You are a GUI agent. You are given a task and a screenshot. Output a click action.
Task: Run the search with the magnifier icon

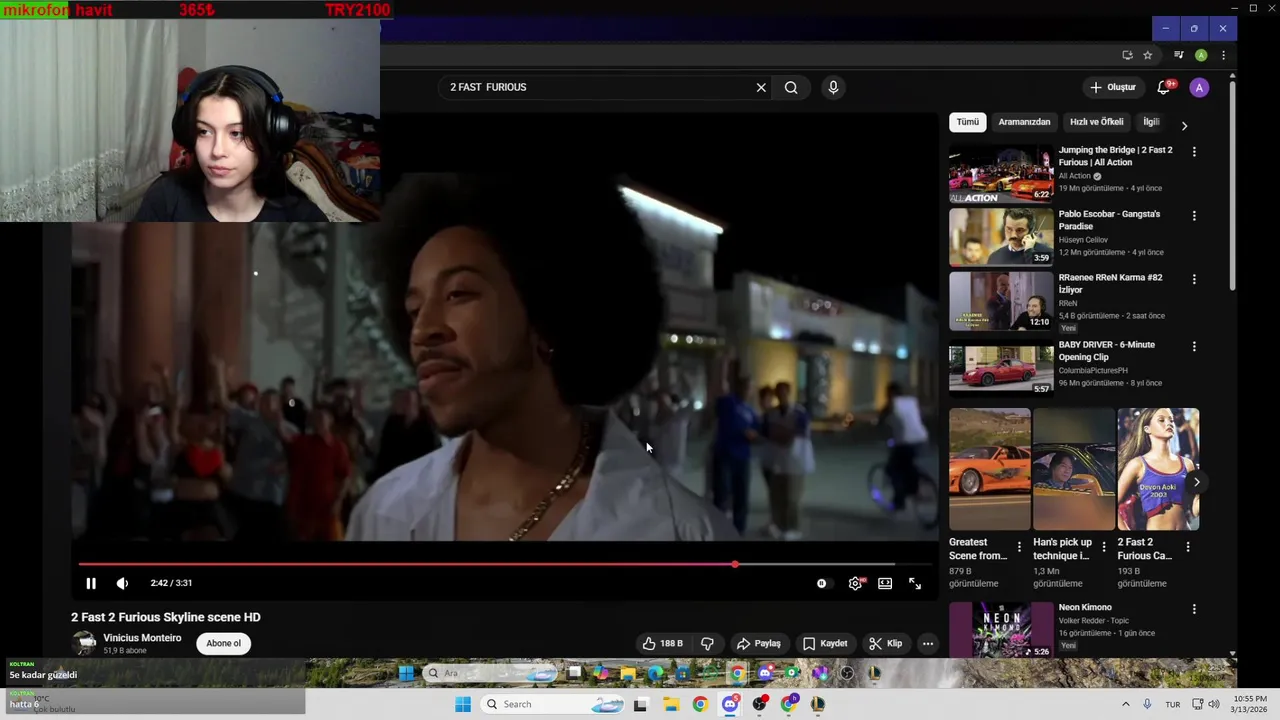point(791,87)
